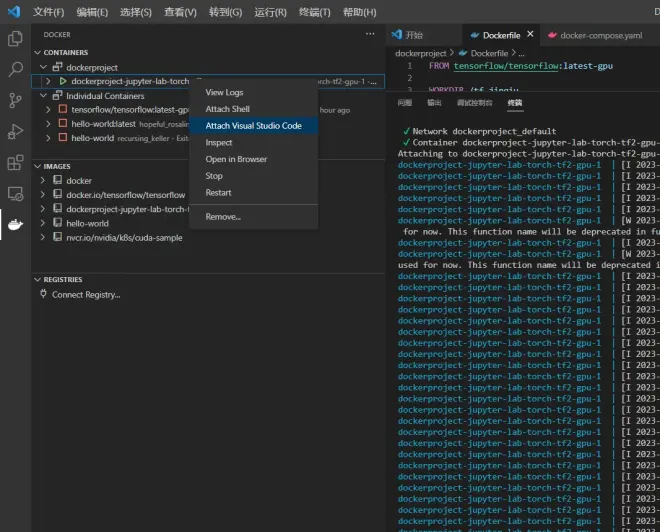The height and width of the screenshot is (532, 660).
Task: Click the hello-world:latest stopped container icon
Action: 63,123
